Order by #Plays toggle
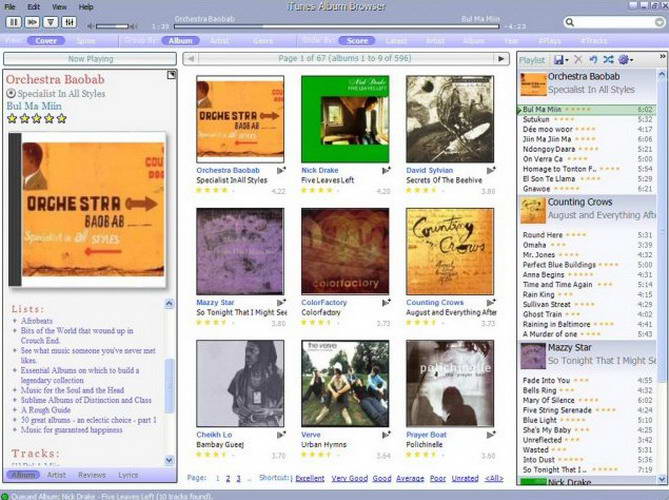 [550, 41]
